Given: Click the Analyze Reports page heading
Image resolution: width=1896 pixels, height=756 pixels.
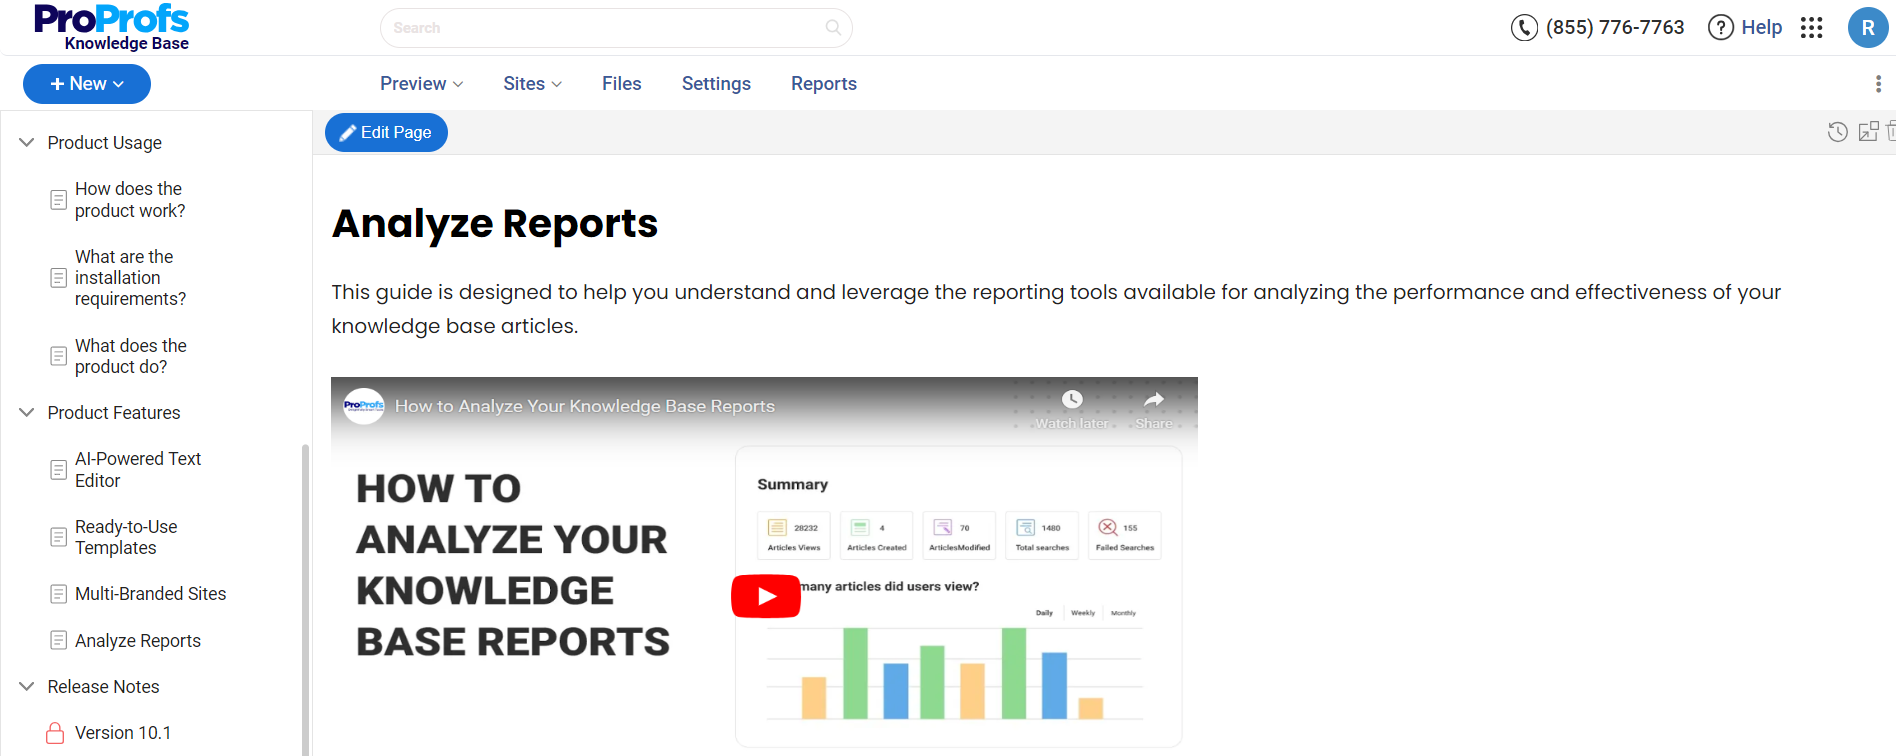Looking at the screenshot, I should pyautogui.click(x=495, y=223).
